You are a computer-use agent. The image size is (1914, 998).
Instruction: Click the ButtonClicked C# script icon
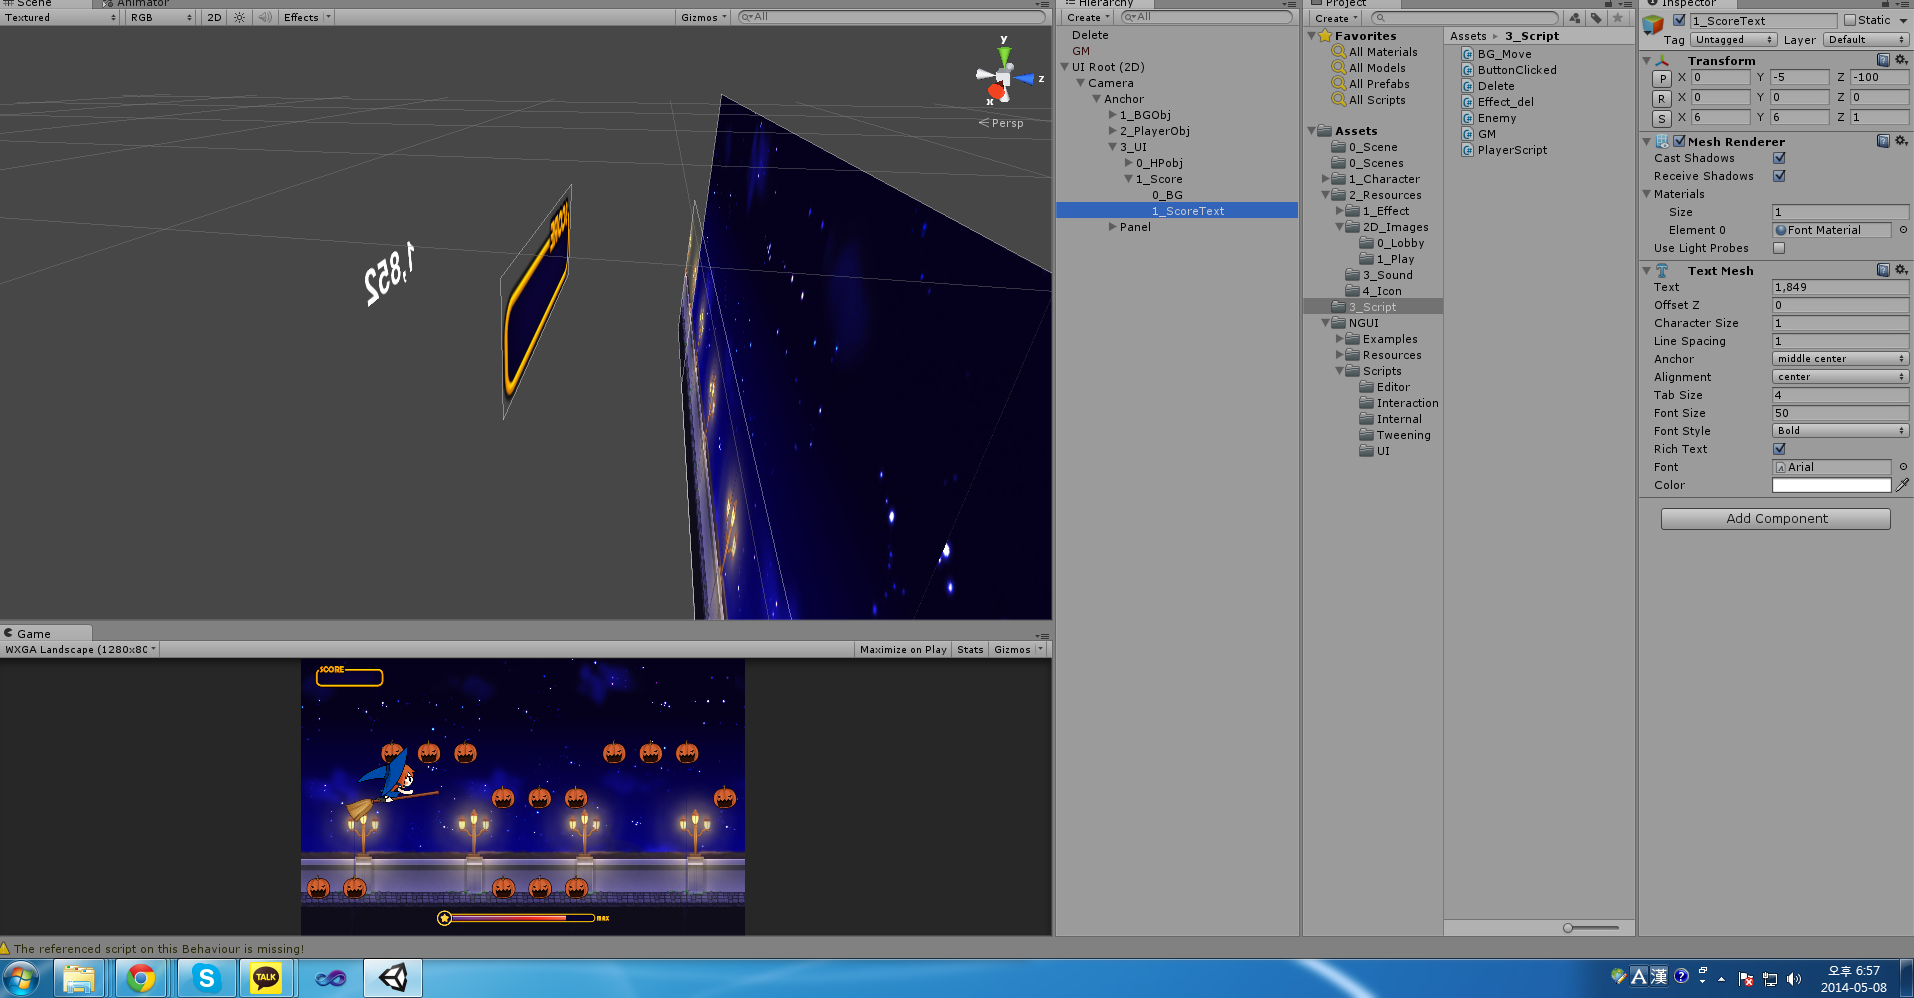1467,70
